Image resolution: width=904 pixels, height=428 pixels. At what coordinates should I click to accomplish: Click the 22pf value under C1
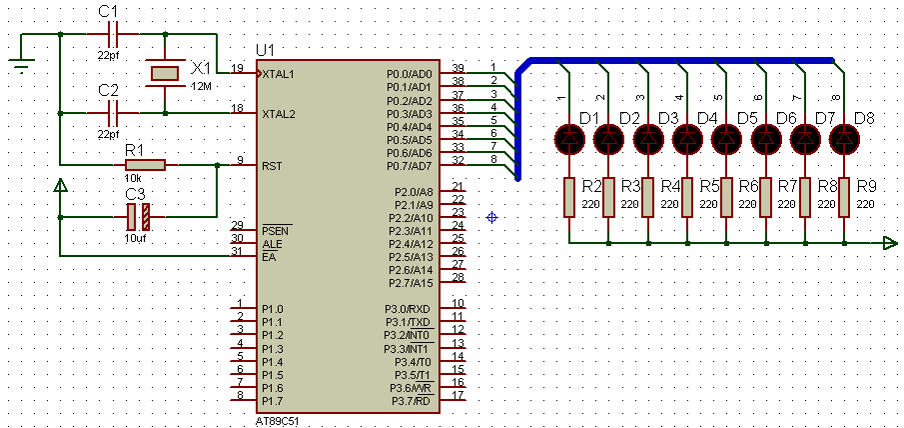click(x=108, y=57)
